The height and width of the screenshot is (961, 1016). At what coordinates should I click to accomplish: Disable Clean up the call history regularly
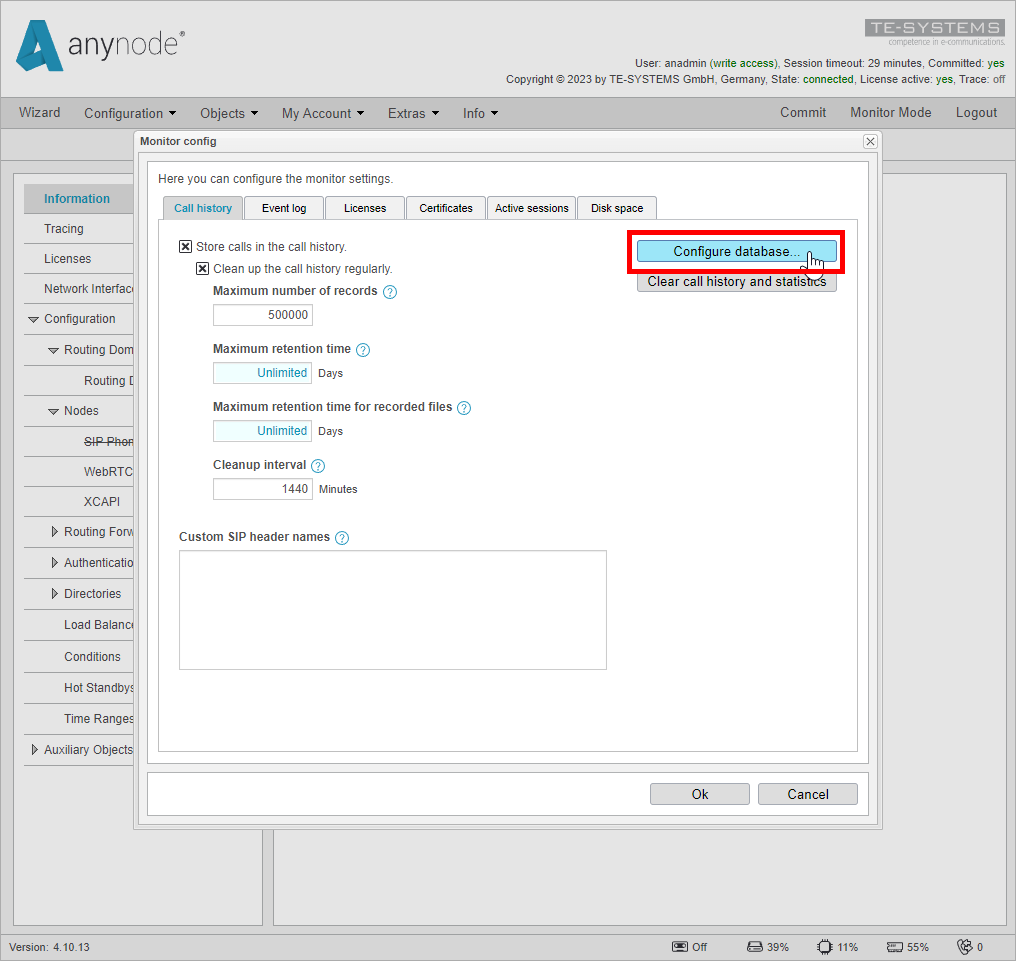(203, 268)
